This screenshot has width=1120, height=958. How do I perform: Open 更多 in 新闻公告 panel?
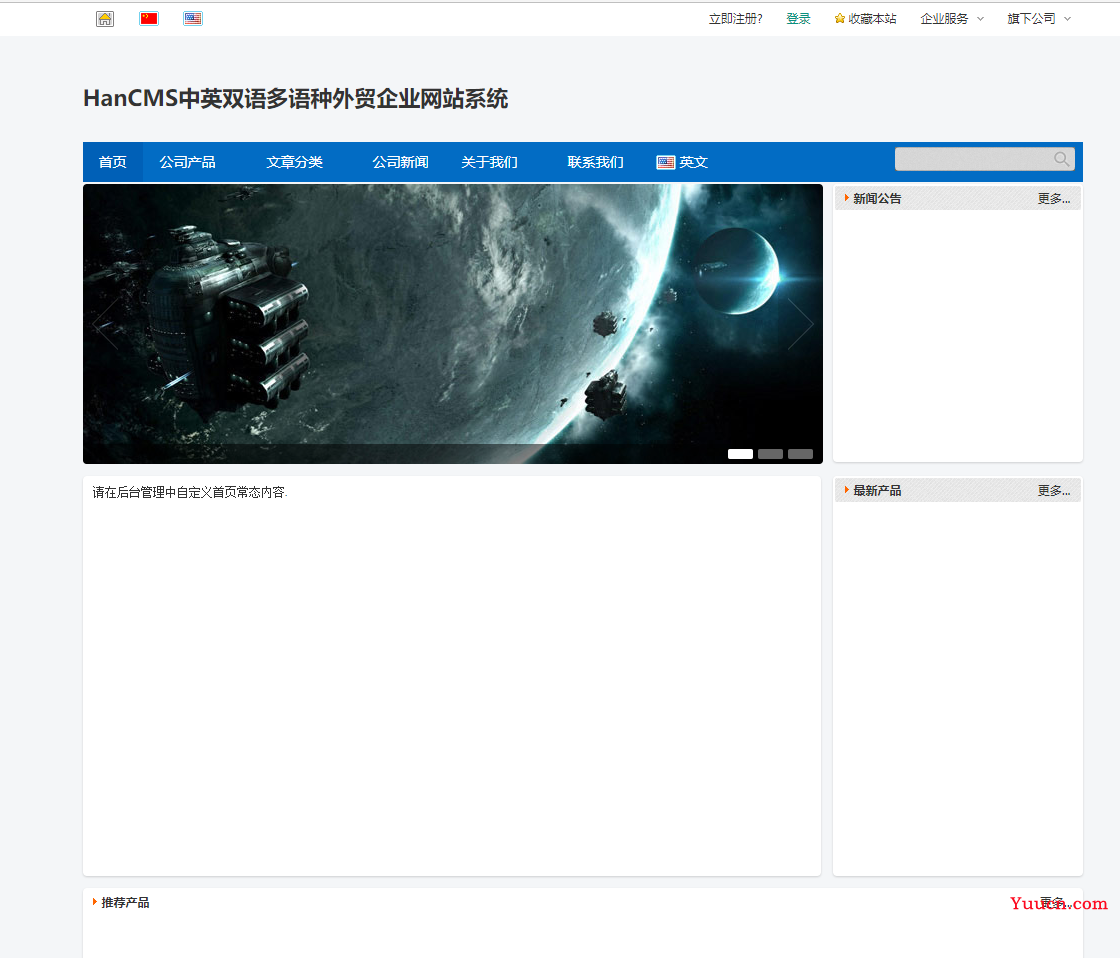tap(1054, 199)
